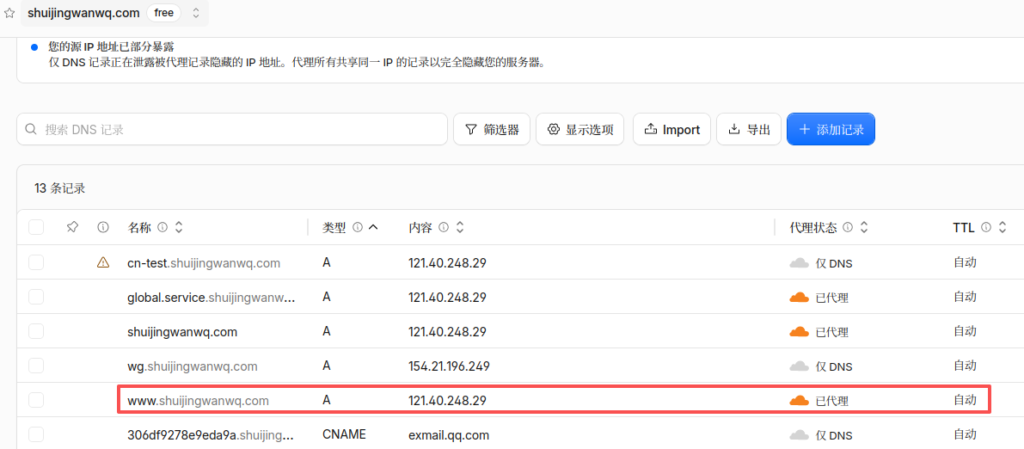Select the global.service record checkbox
1024x449 pixels.
click(x=36, y=297)
